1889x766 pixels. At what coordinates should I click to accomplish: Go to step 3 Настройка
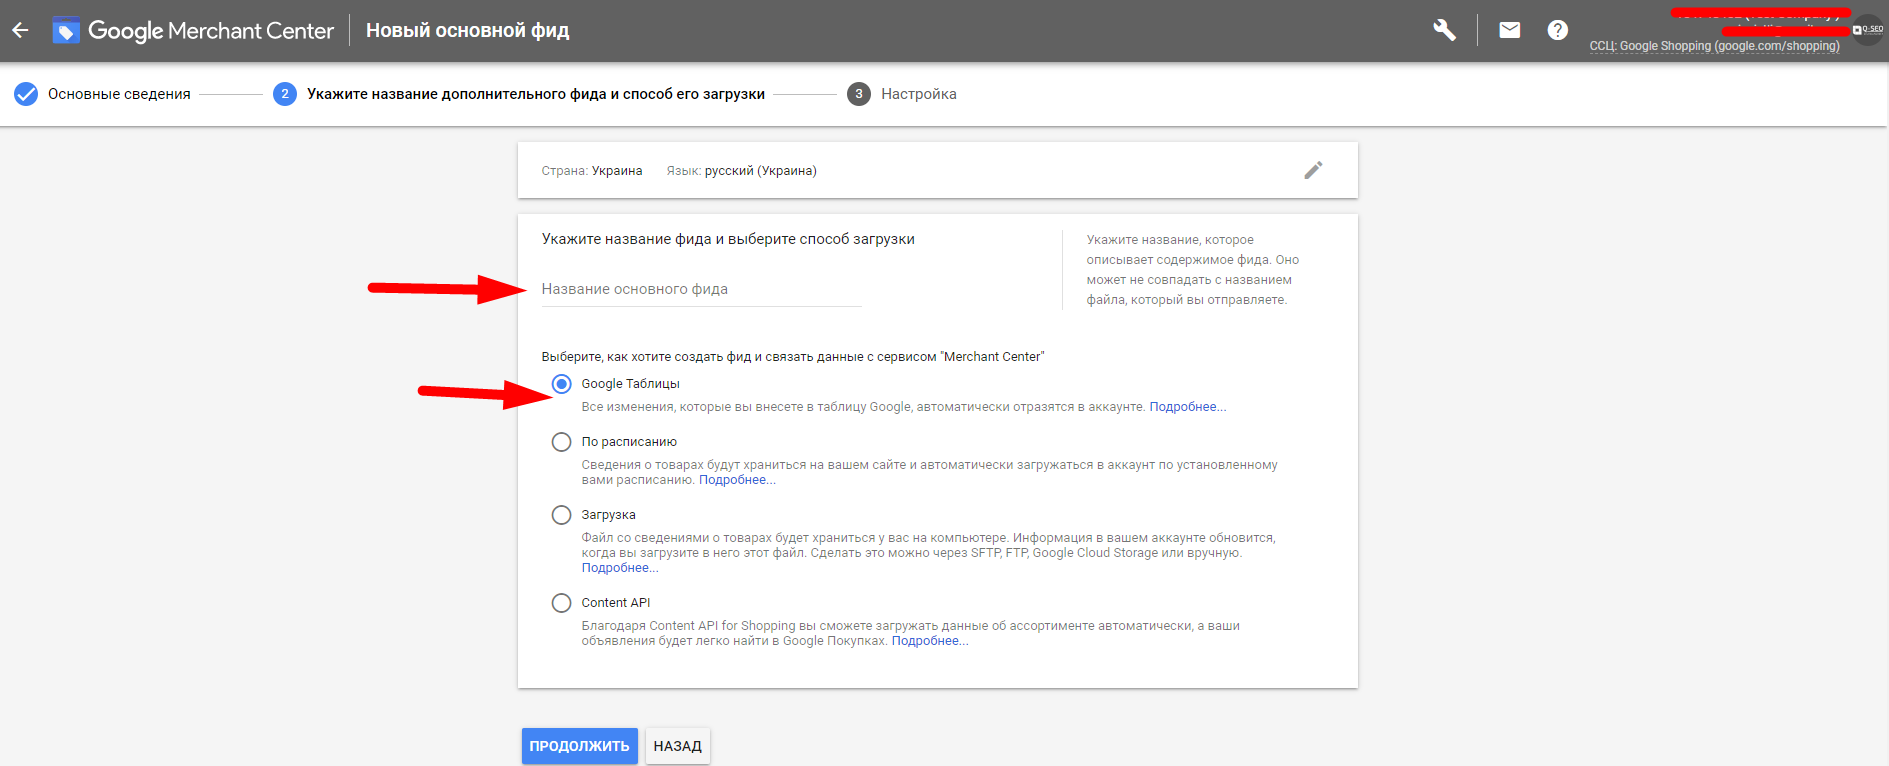point(918,94)
